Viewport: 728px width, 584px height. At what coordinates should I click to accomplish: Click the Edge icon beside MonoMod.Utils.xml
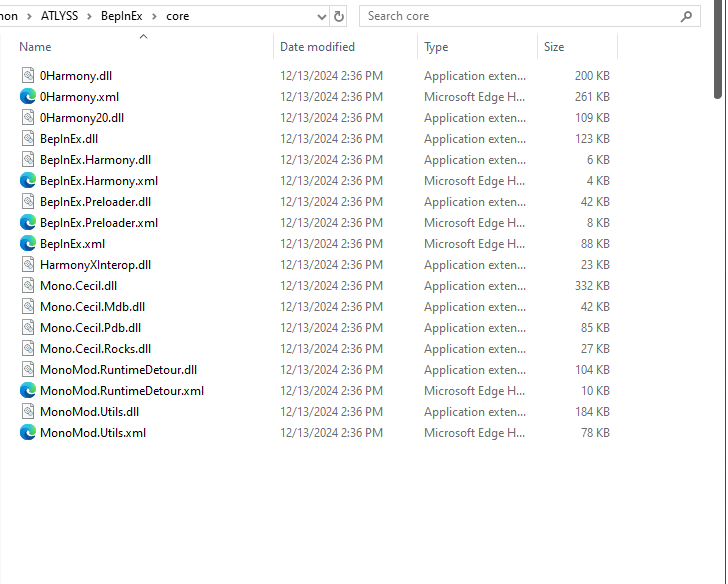point(28,433)
